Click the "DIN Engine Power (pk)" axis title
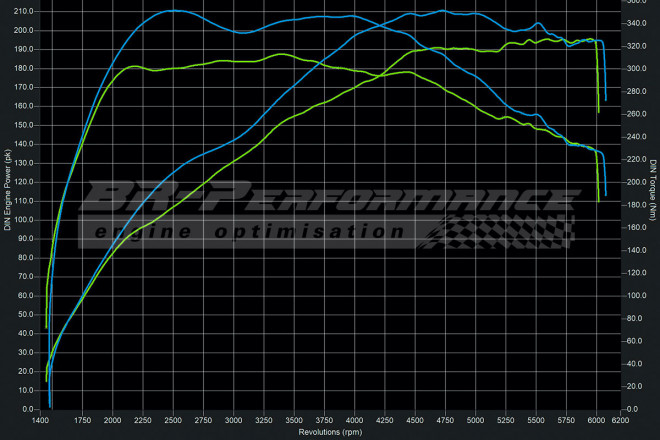Viewport: 660px width, 440px height. click(7, 192)
